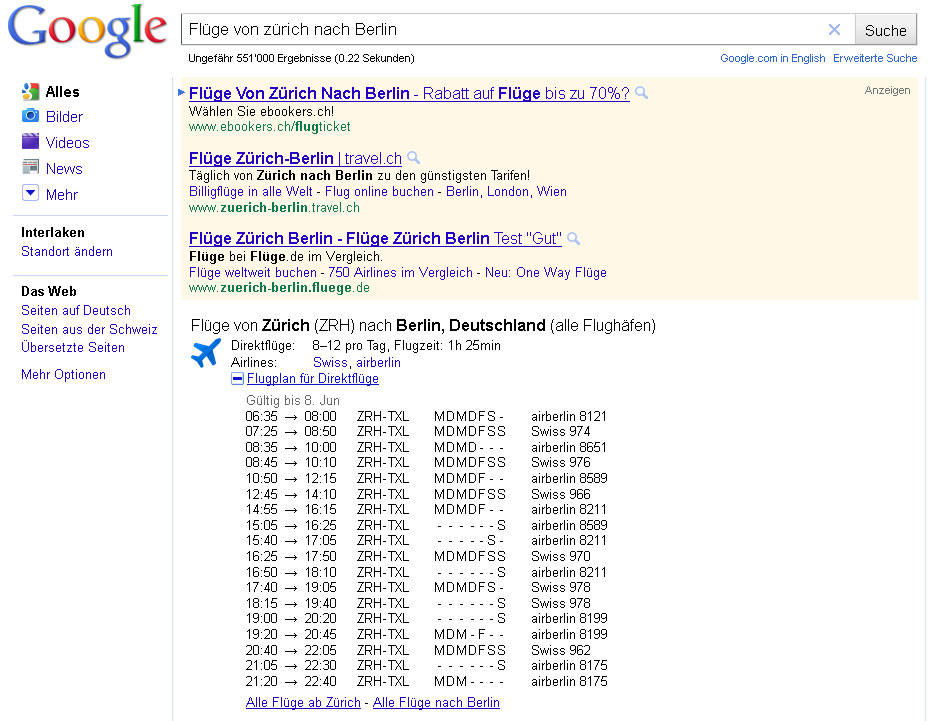Click the Google logo
This screenshot has width=928, height=721.
[87, 30]
